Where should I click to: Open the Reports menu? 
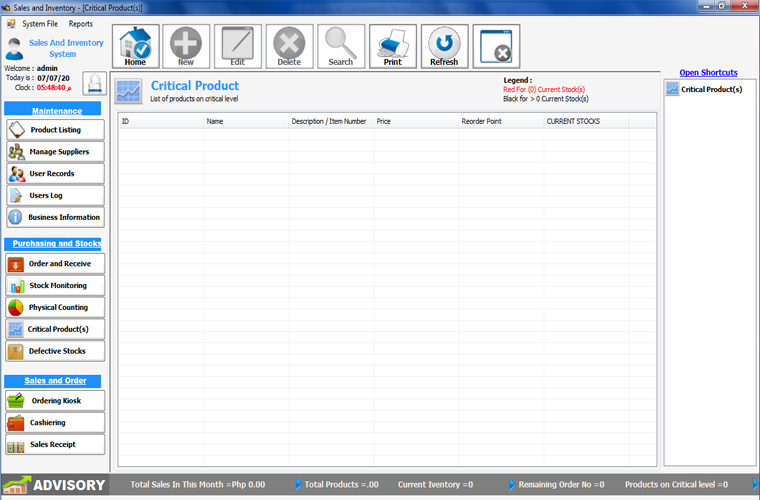(80, 24)
